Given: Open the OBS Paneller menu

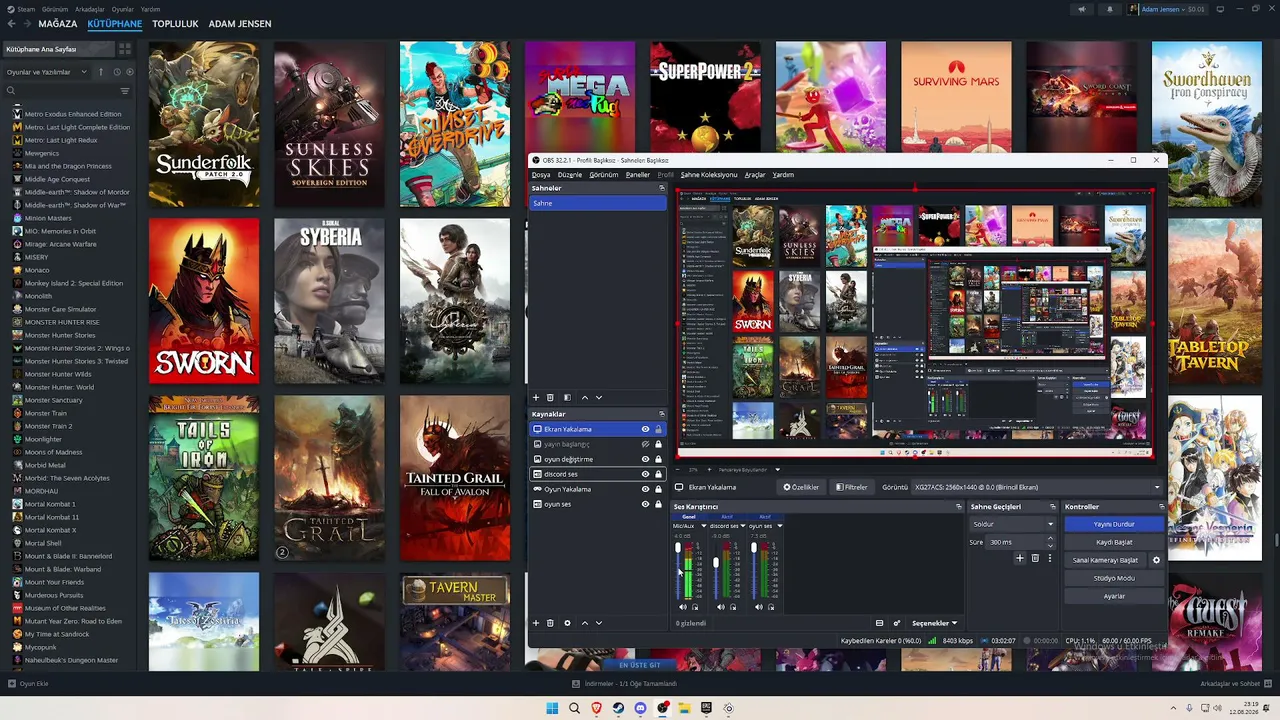Looking at the screenshot, I should coord(638,175).
